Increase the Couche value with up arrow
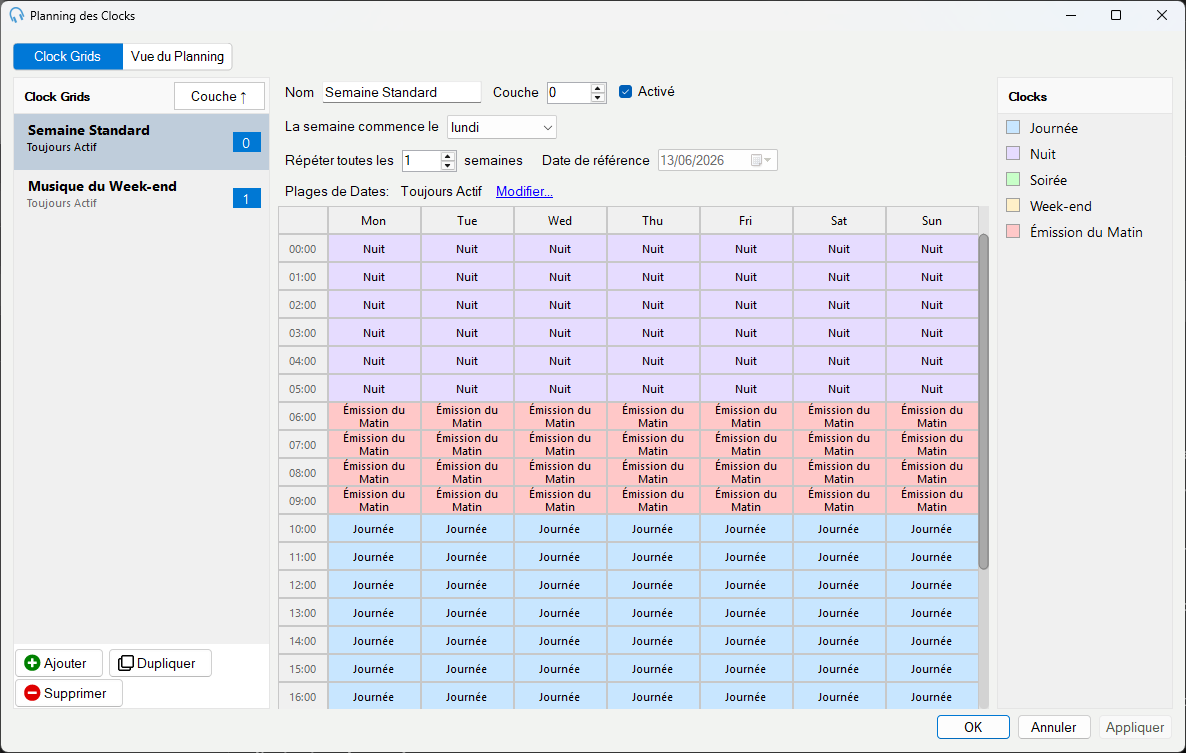Image resolution: width=1186 pixels, height=753 pixels. (598, 88)
